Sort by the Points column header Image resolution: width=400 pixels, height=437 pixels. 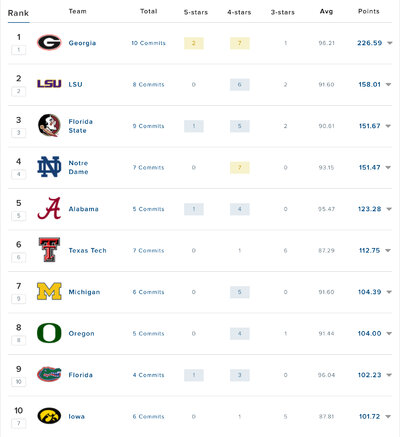point(369,11)
